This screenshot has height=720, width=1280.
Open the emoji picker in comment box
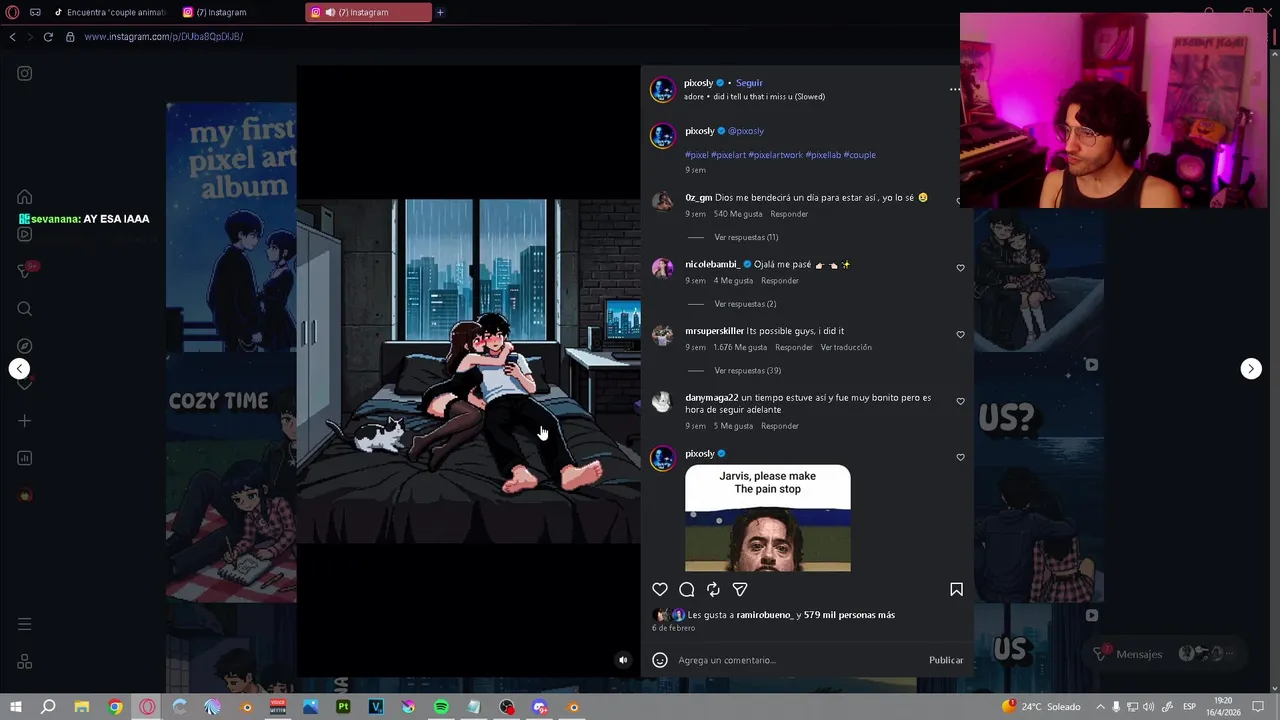[x=660, y=660]
